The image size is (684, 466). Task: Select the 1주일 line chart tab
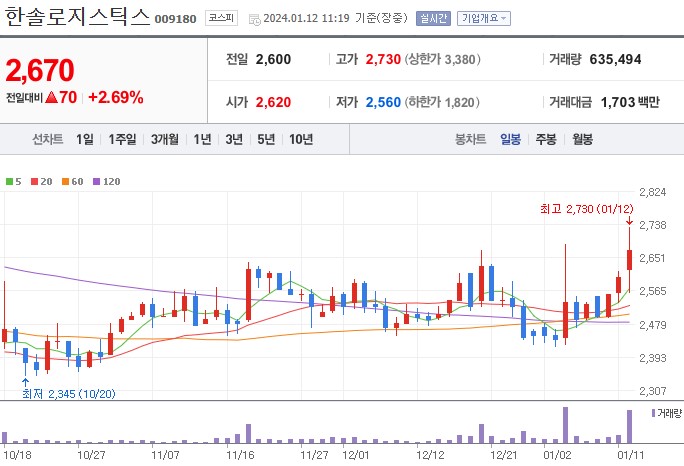click(x=122, y=139)
